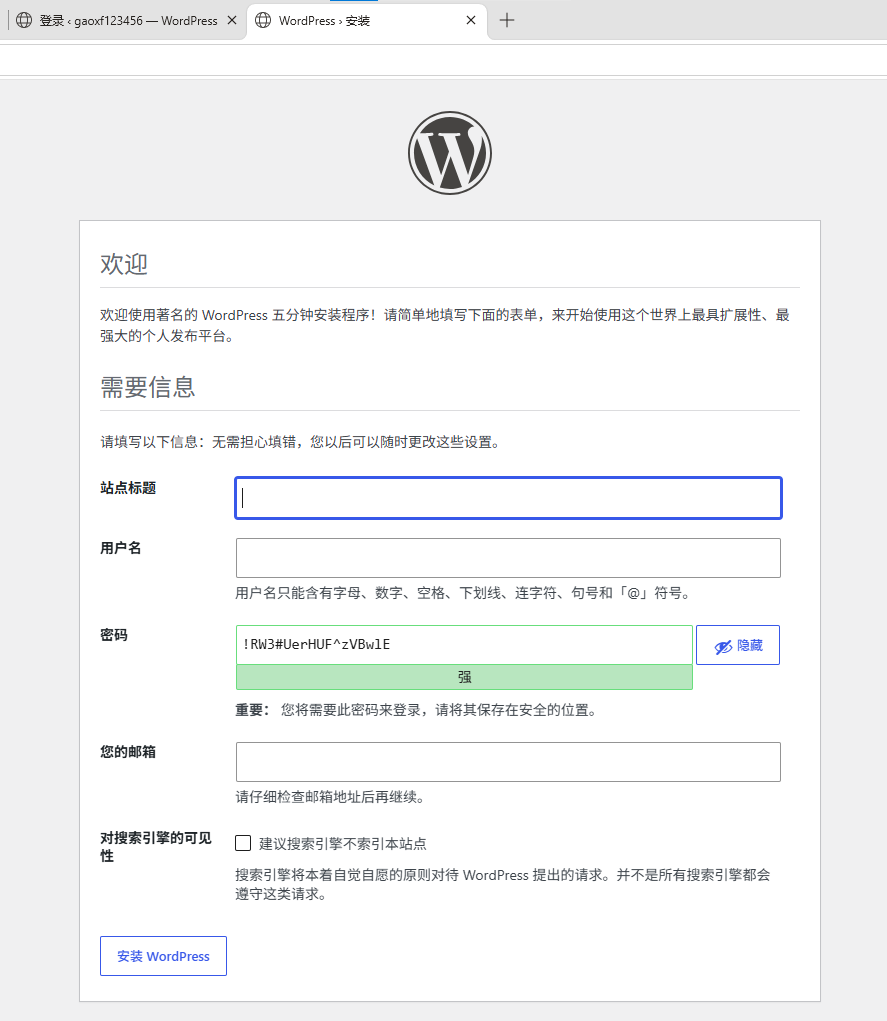This screenshot has width=887, height=1021.
Task: Close the WordPress 安装 tab
Action: (x=471, y=20)
